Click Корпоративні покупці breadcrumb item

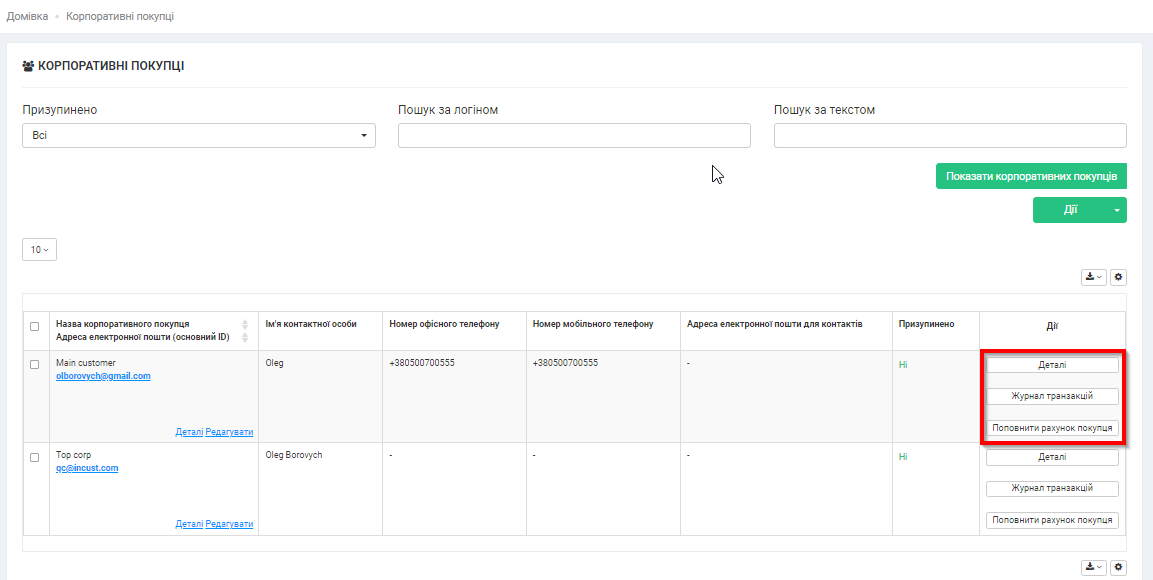(120, 16)
